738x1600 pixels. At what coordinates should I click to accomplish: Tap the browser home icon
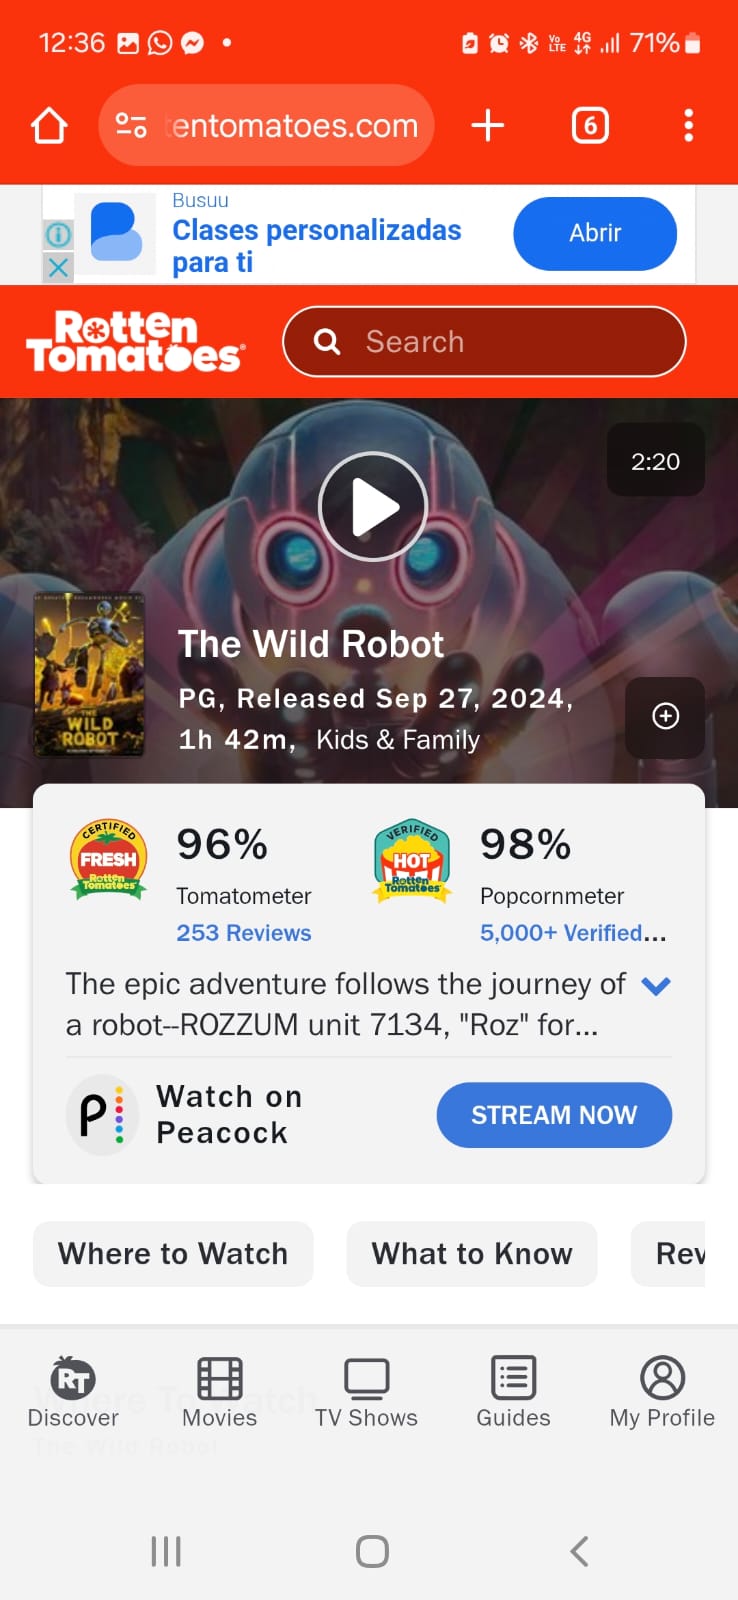[x=49, y=126]
